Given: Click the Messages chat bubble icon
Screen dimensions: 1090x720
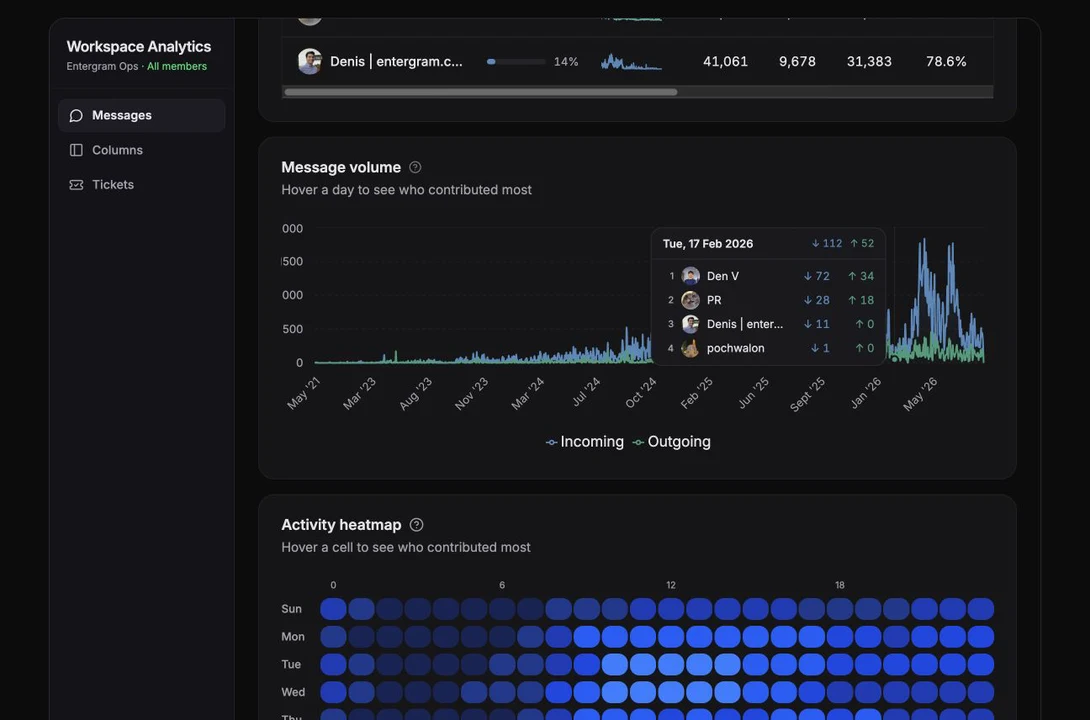Looking at the screenshot, I should click(76, 115).
